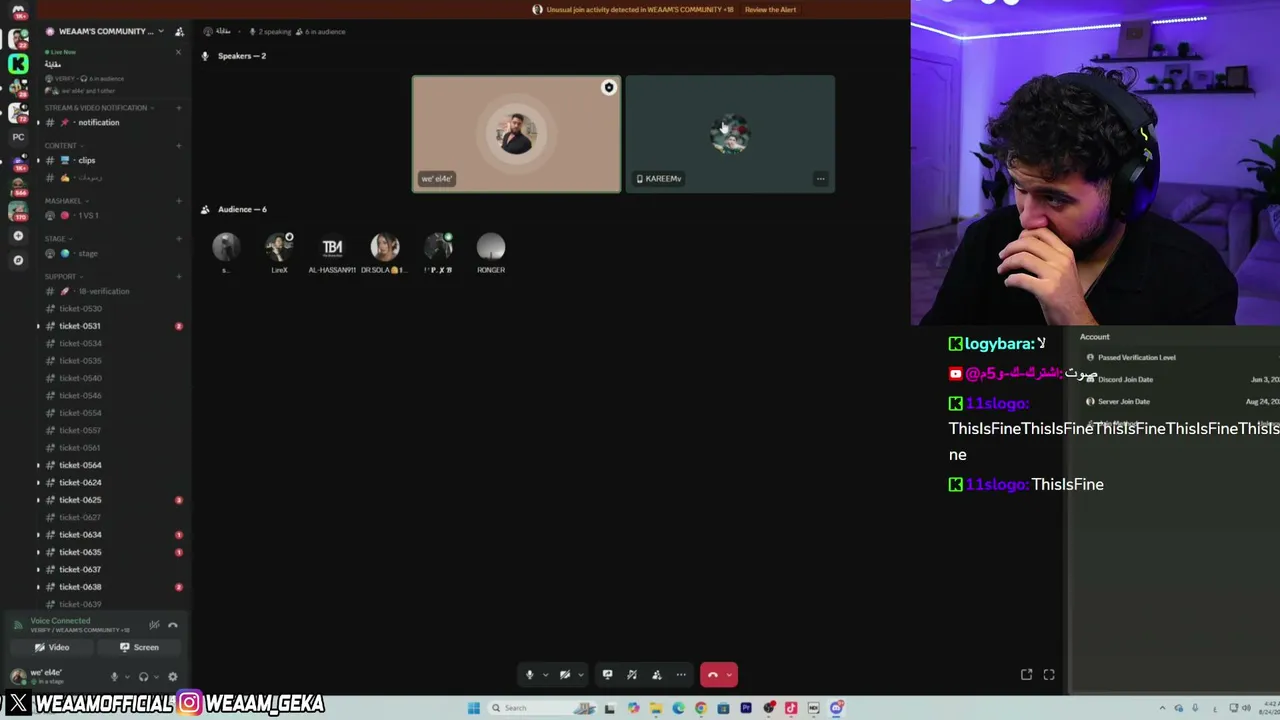Select KAREEMv speaker tile
Viewport: 1280px width, 720px height.
(x=730, y=134)
